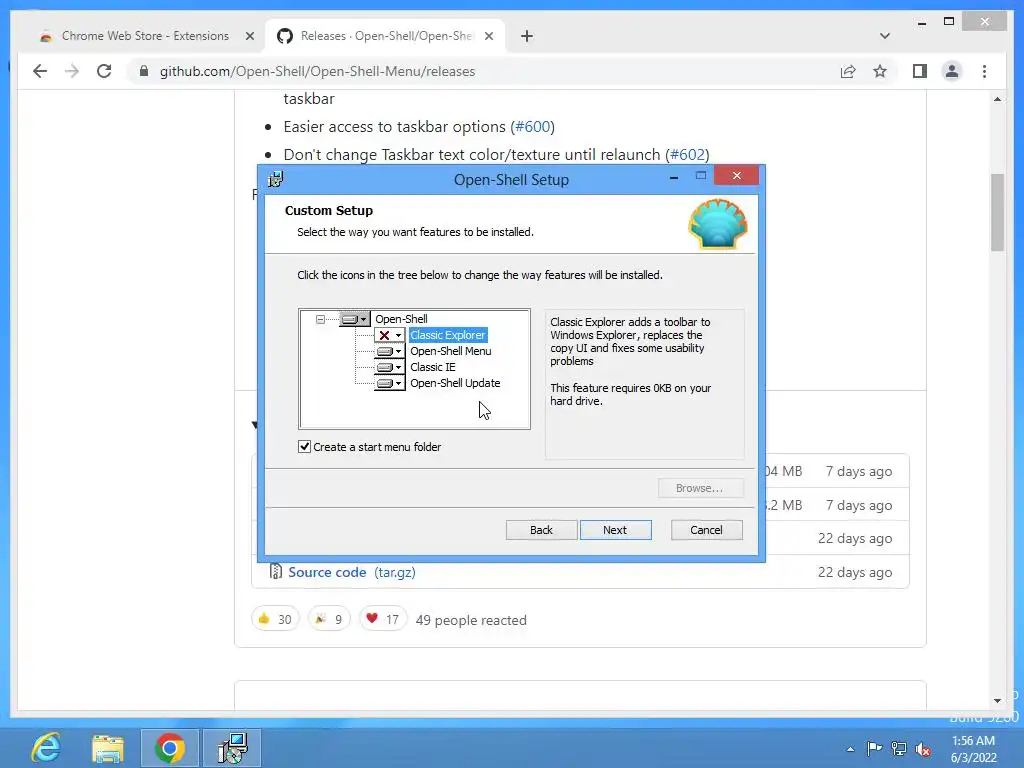Viewport: 1024px width, 768px height.
Task: Go forward in Chrome
Action: pos(72,71)
